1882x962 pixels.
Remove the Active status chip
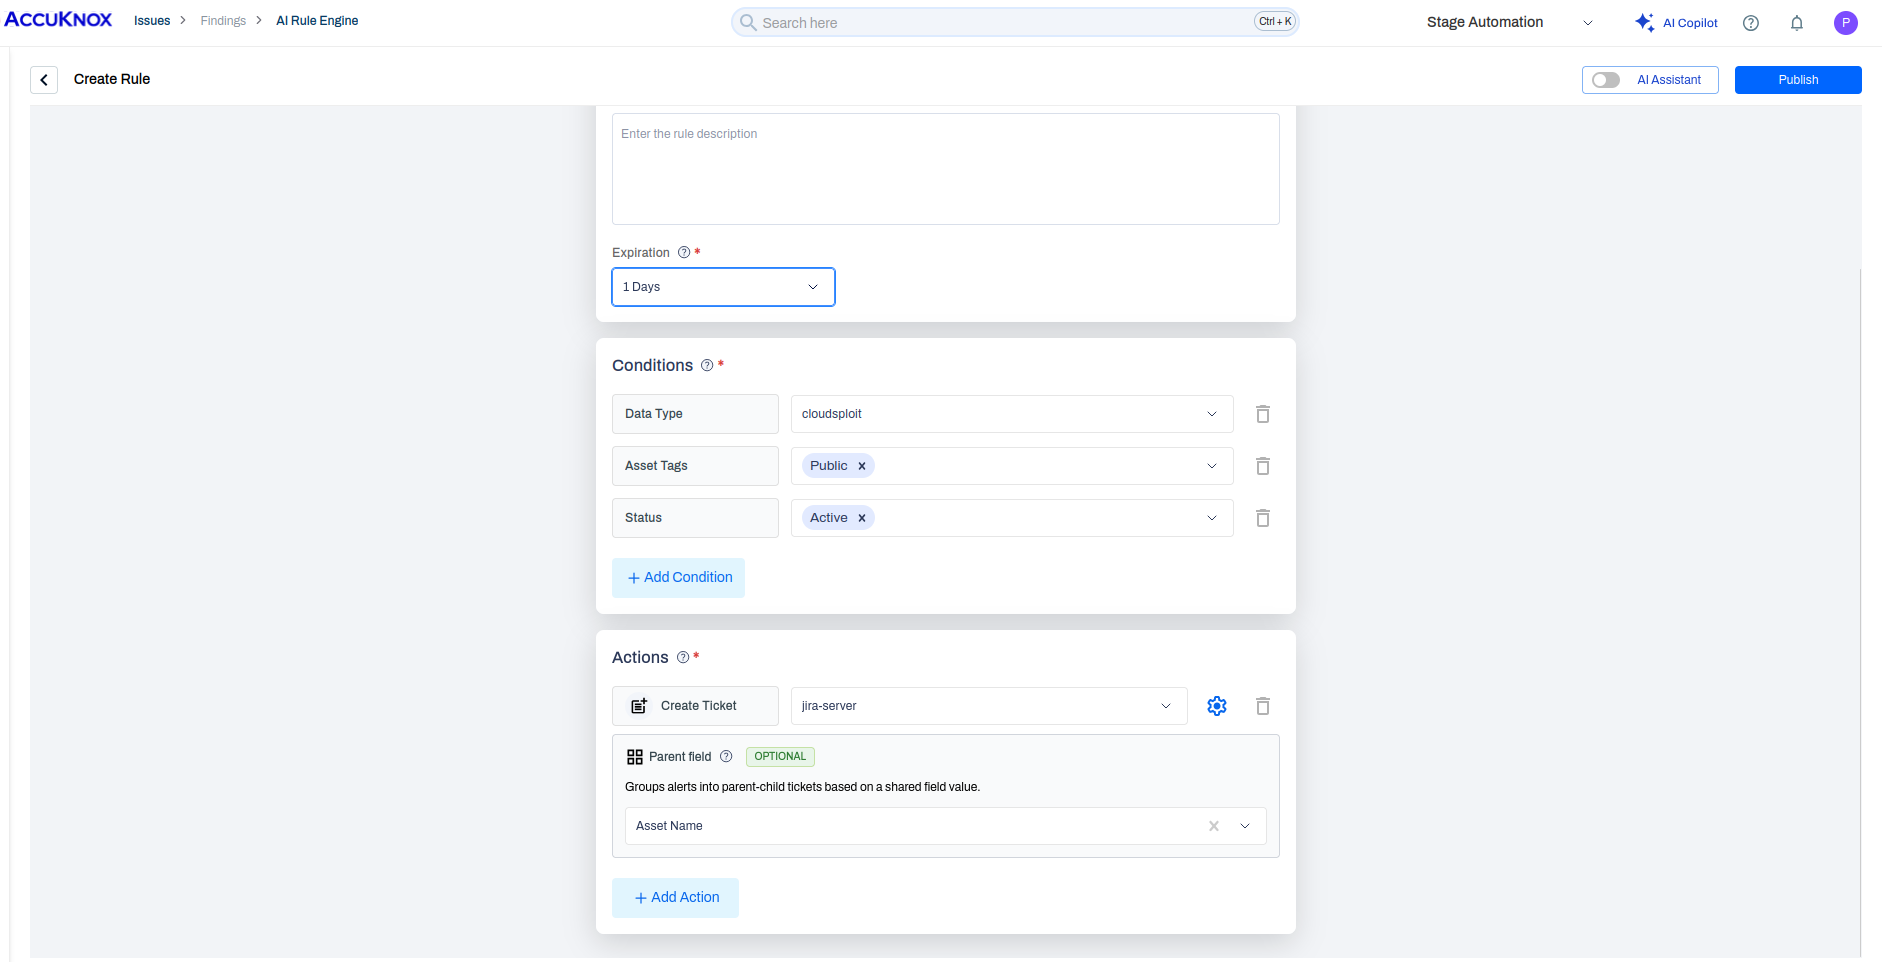[x=862, y=518]
